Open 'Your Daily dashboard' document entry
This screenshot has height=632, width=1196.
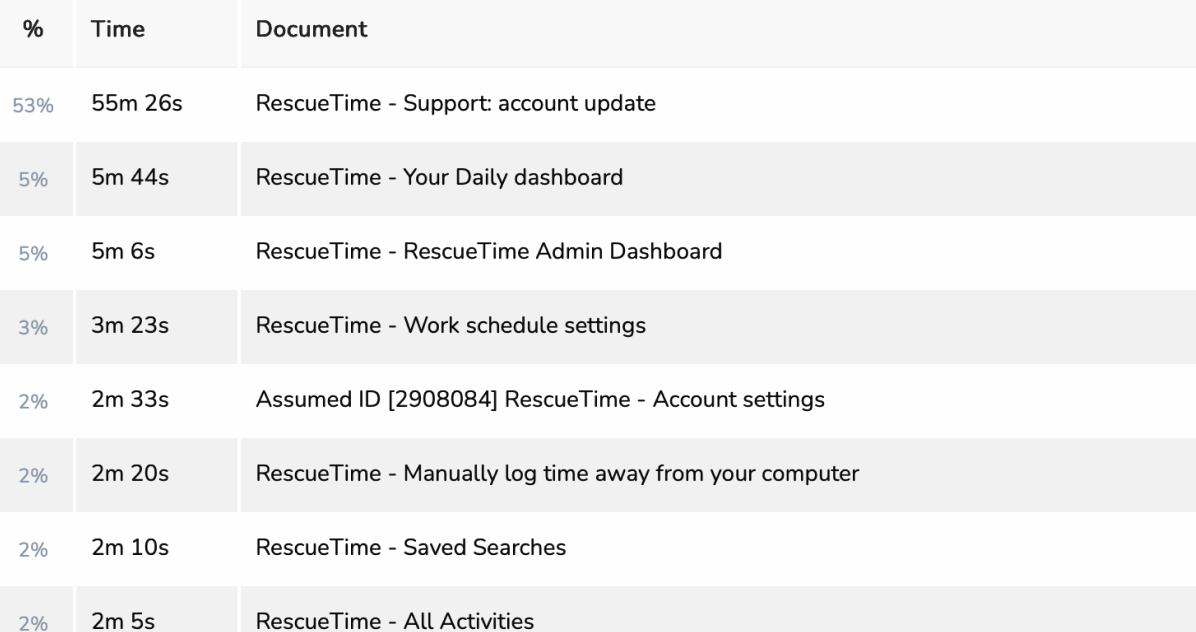point(439,178)
